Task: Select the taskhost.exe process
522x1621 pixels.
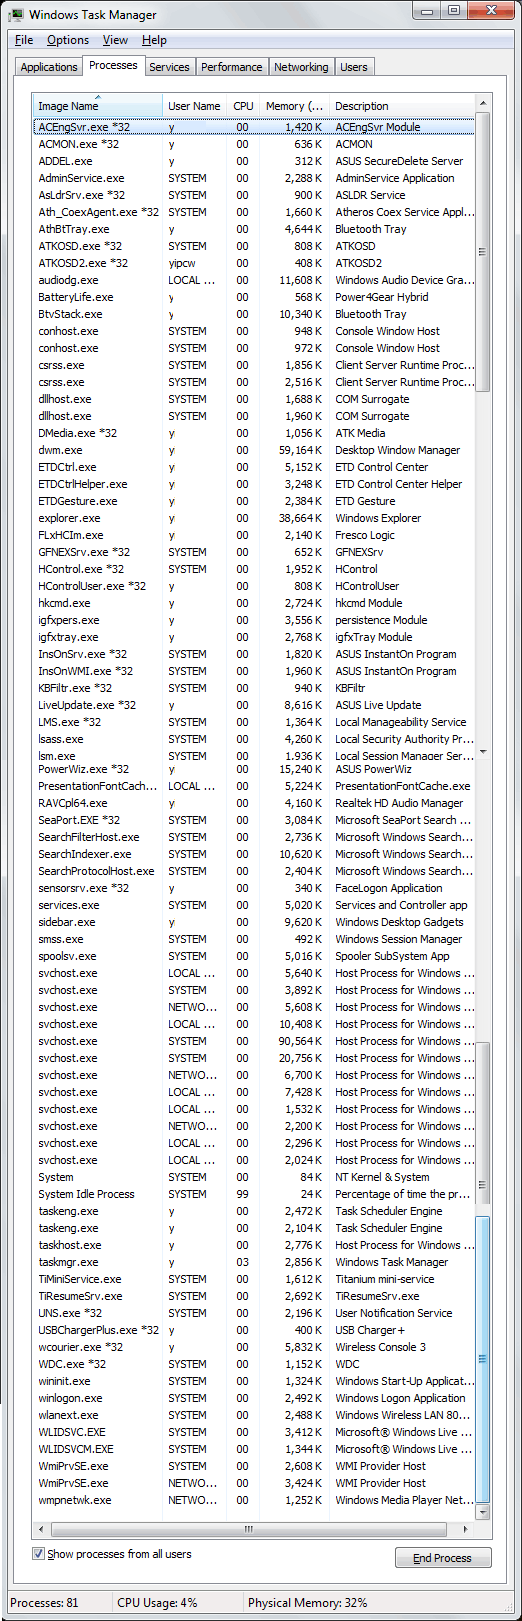Action: pyautogui.click(x=254, y=1245)
